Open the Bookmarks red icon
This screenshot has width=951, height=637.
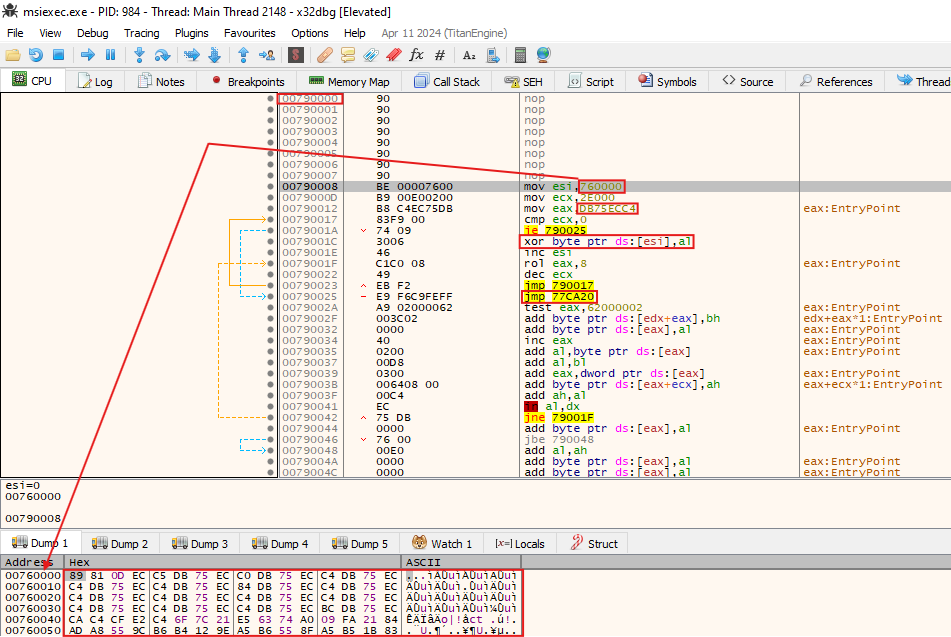(394, 55)
